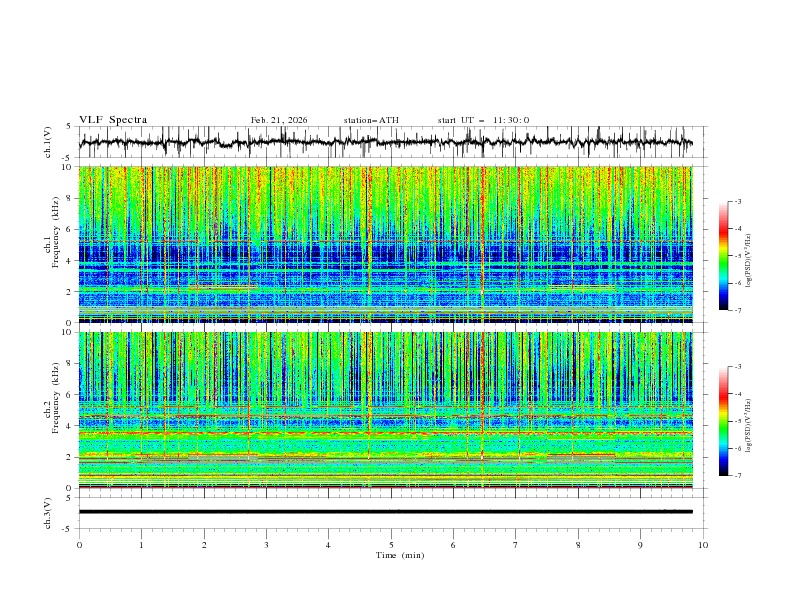
Task: Click the log(PSD) label beside ch.2 color bar
Action: click(x=748, y=425)
